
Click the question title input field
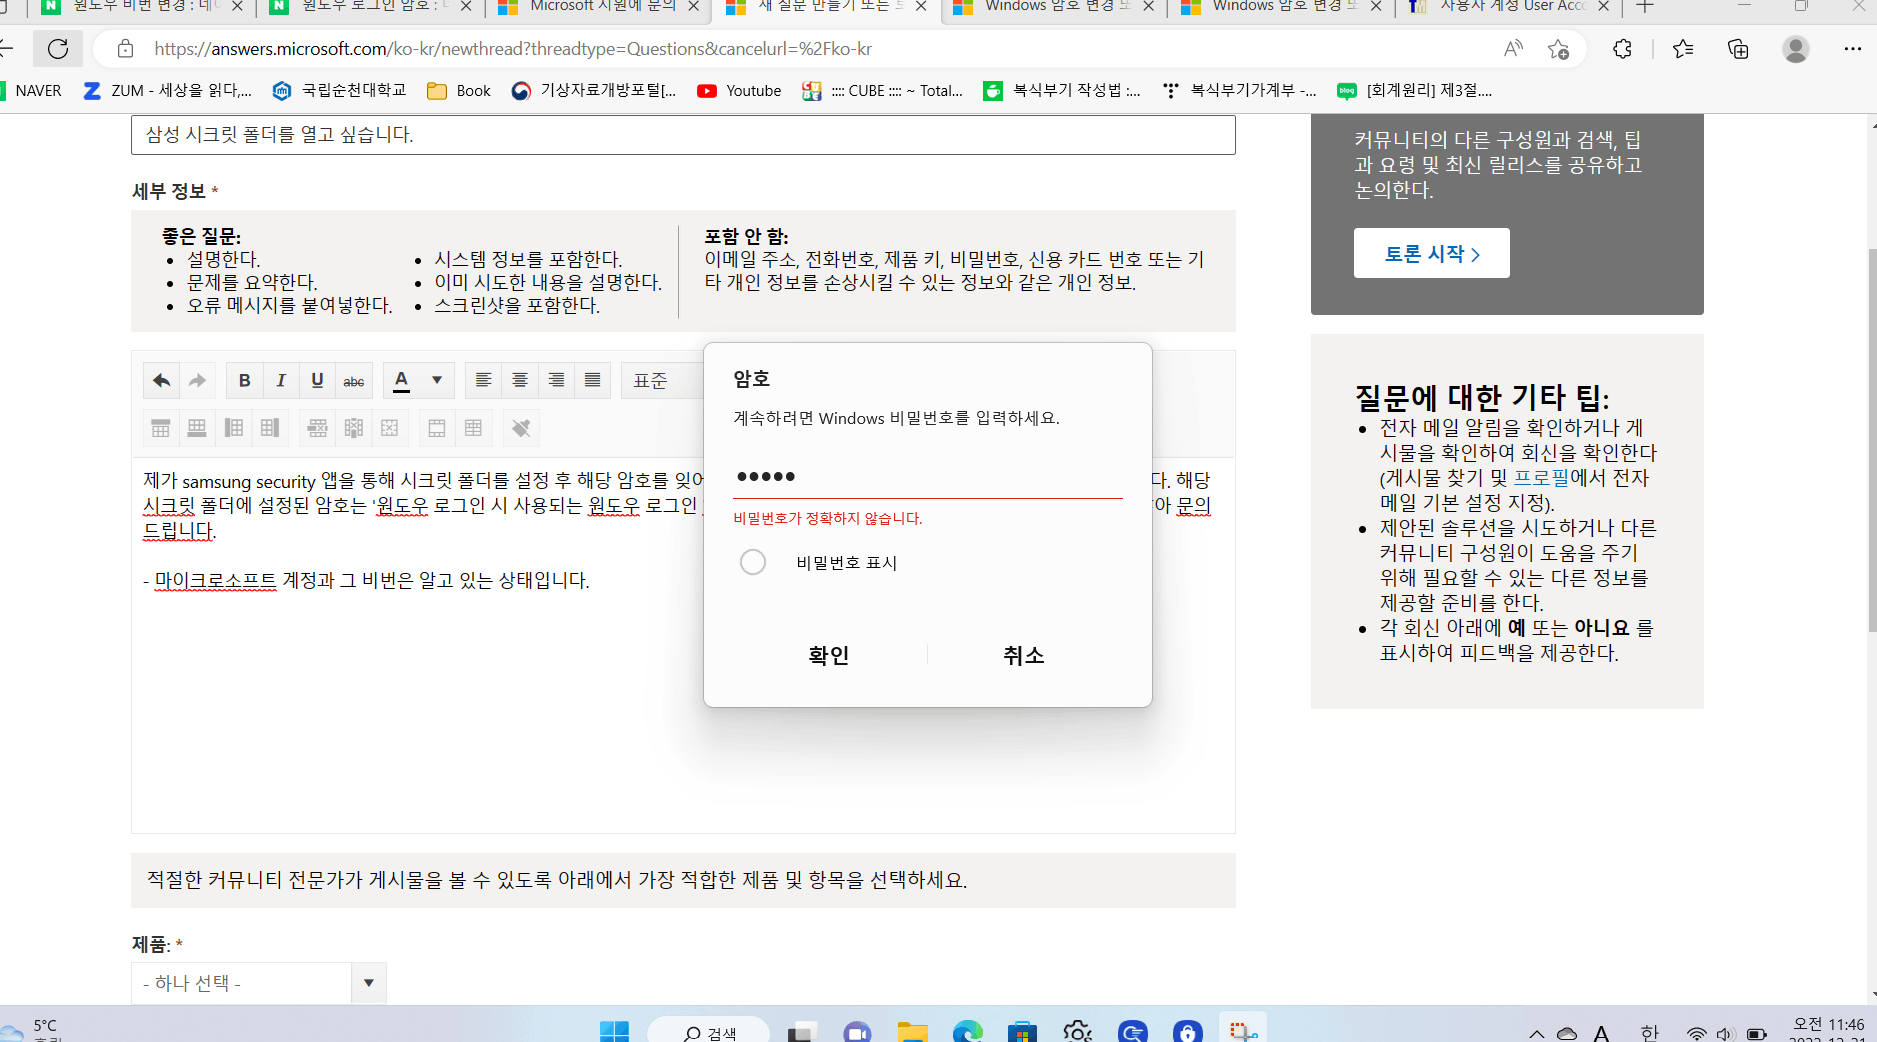[683, 135]
